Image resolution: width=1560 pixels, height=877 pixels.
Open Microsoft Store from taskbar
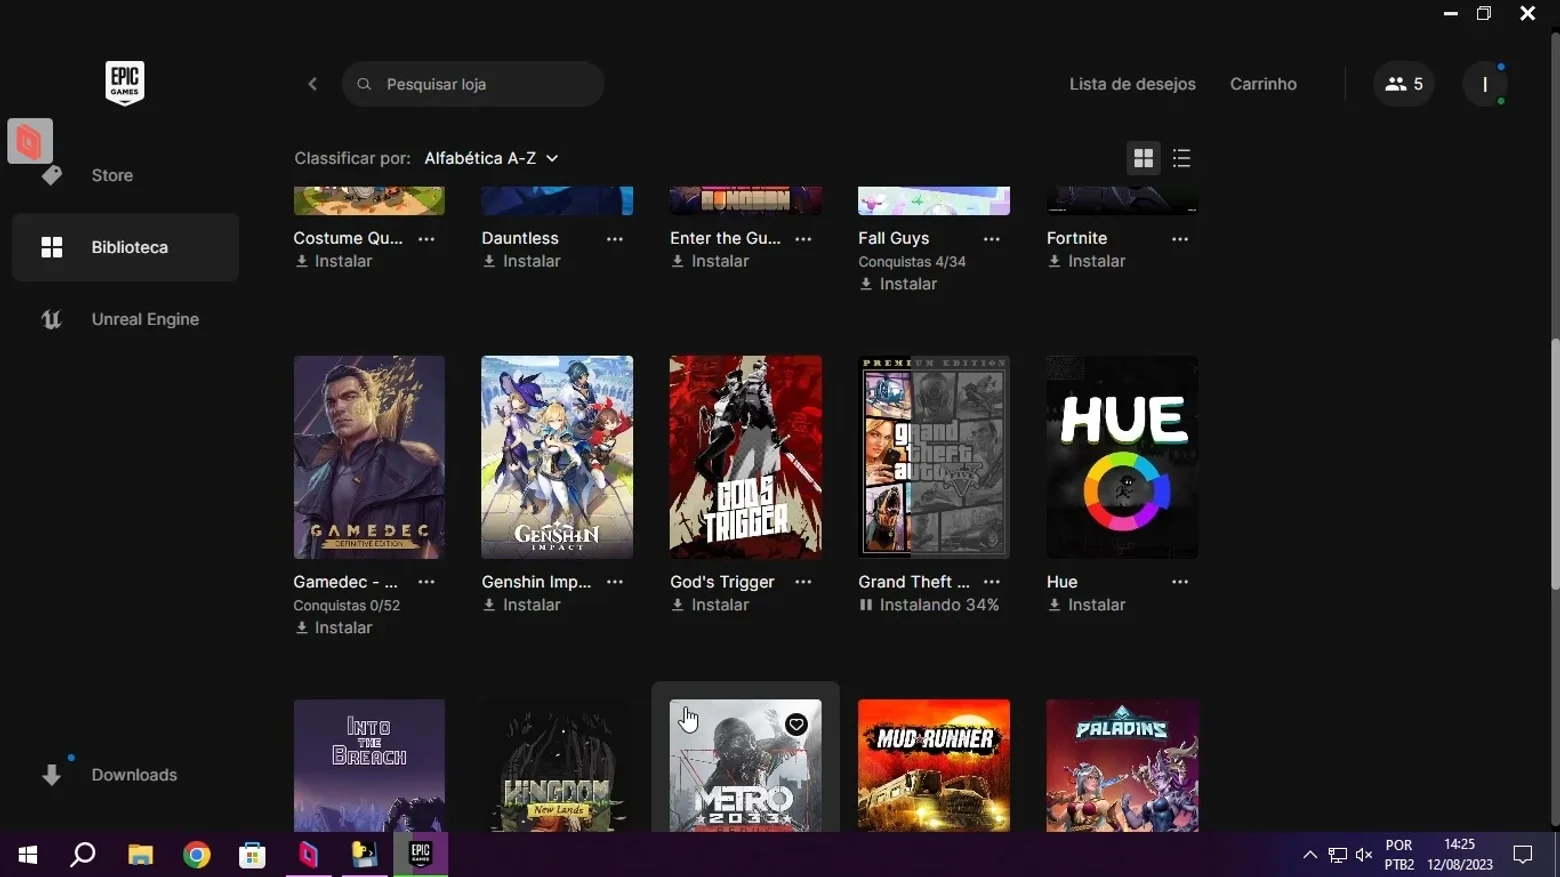coord(252,855)
